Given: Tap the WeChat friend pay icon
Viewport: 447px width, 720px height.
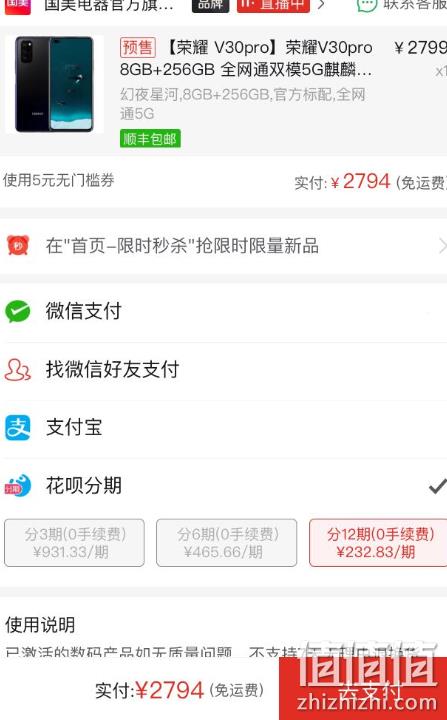Looking at the screenshot, I should pos(17,370).
